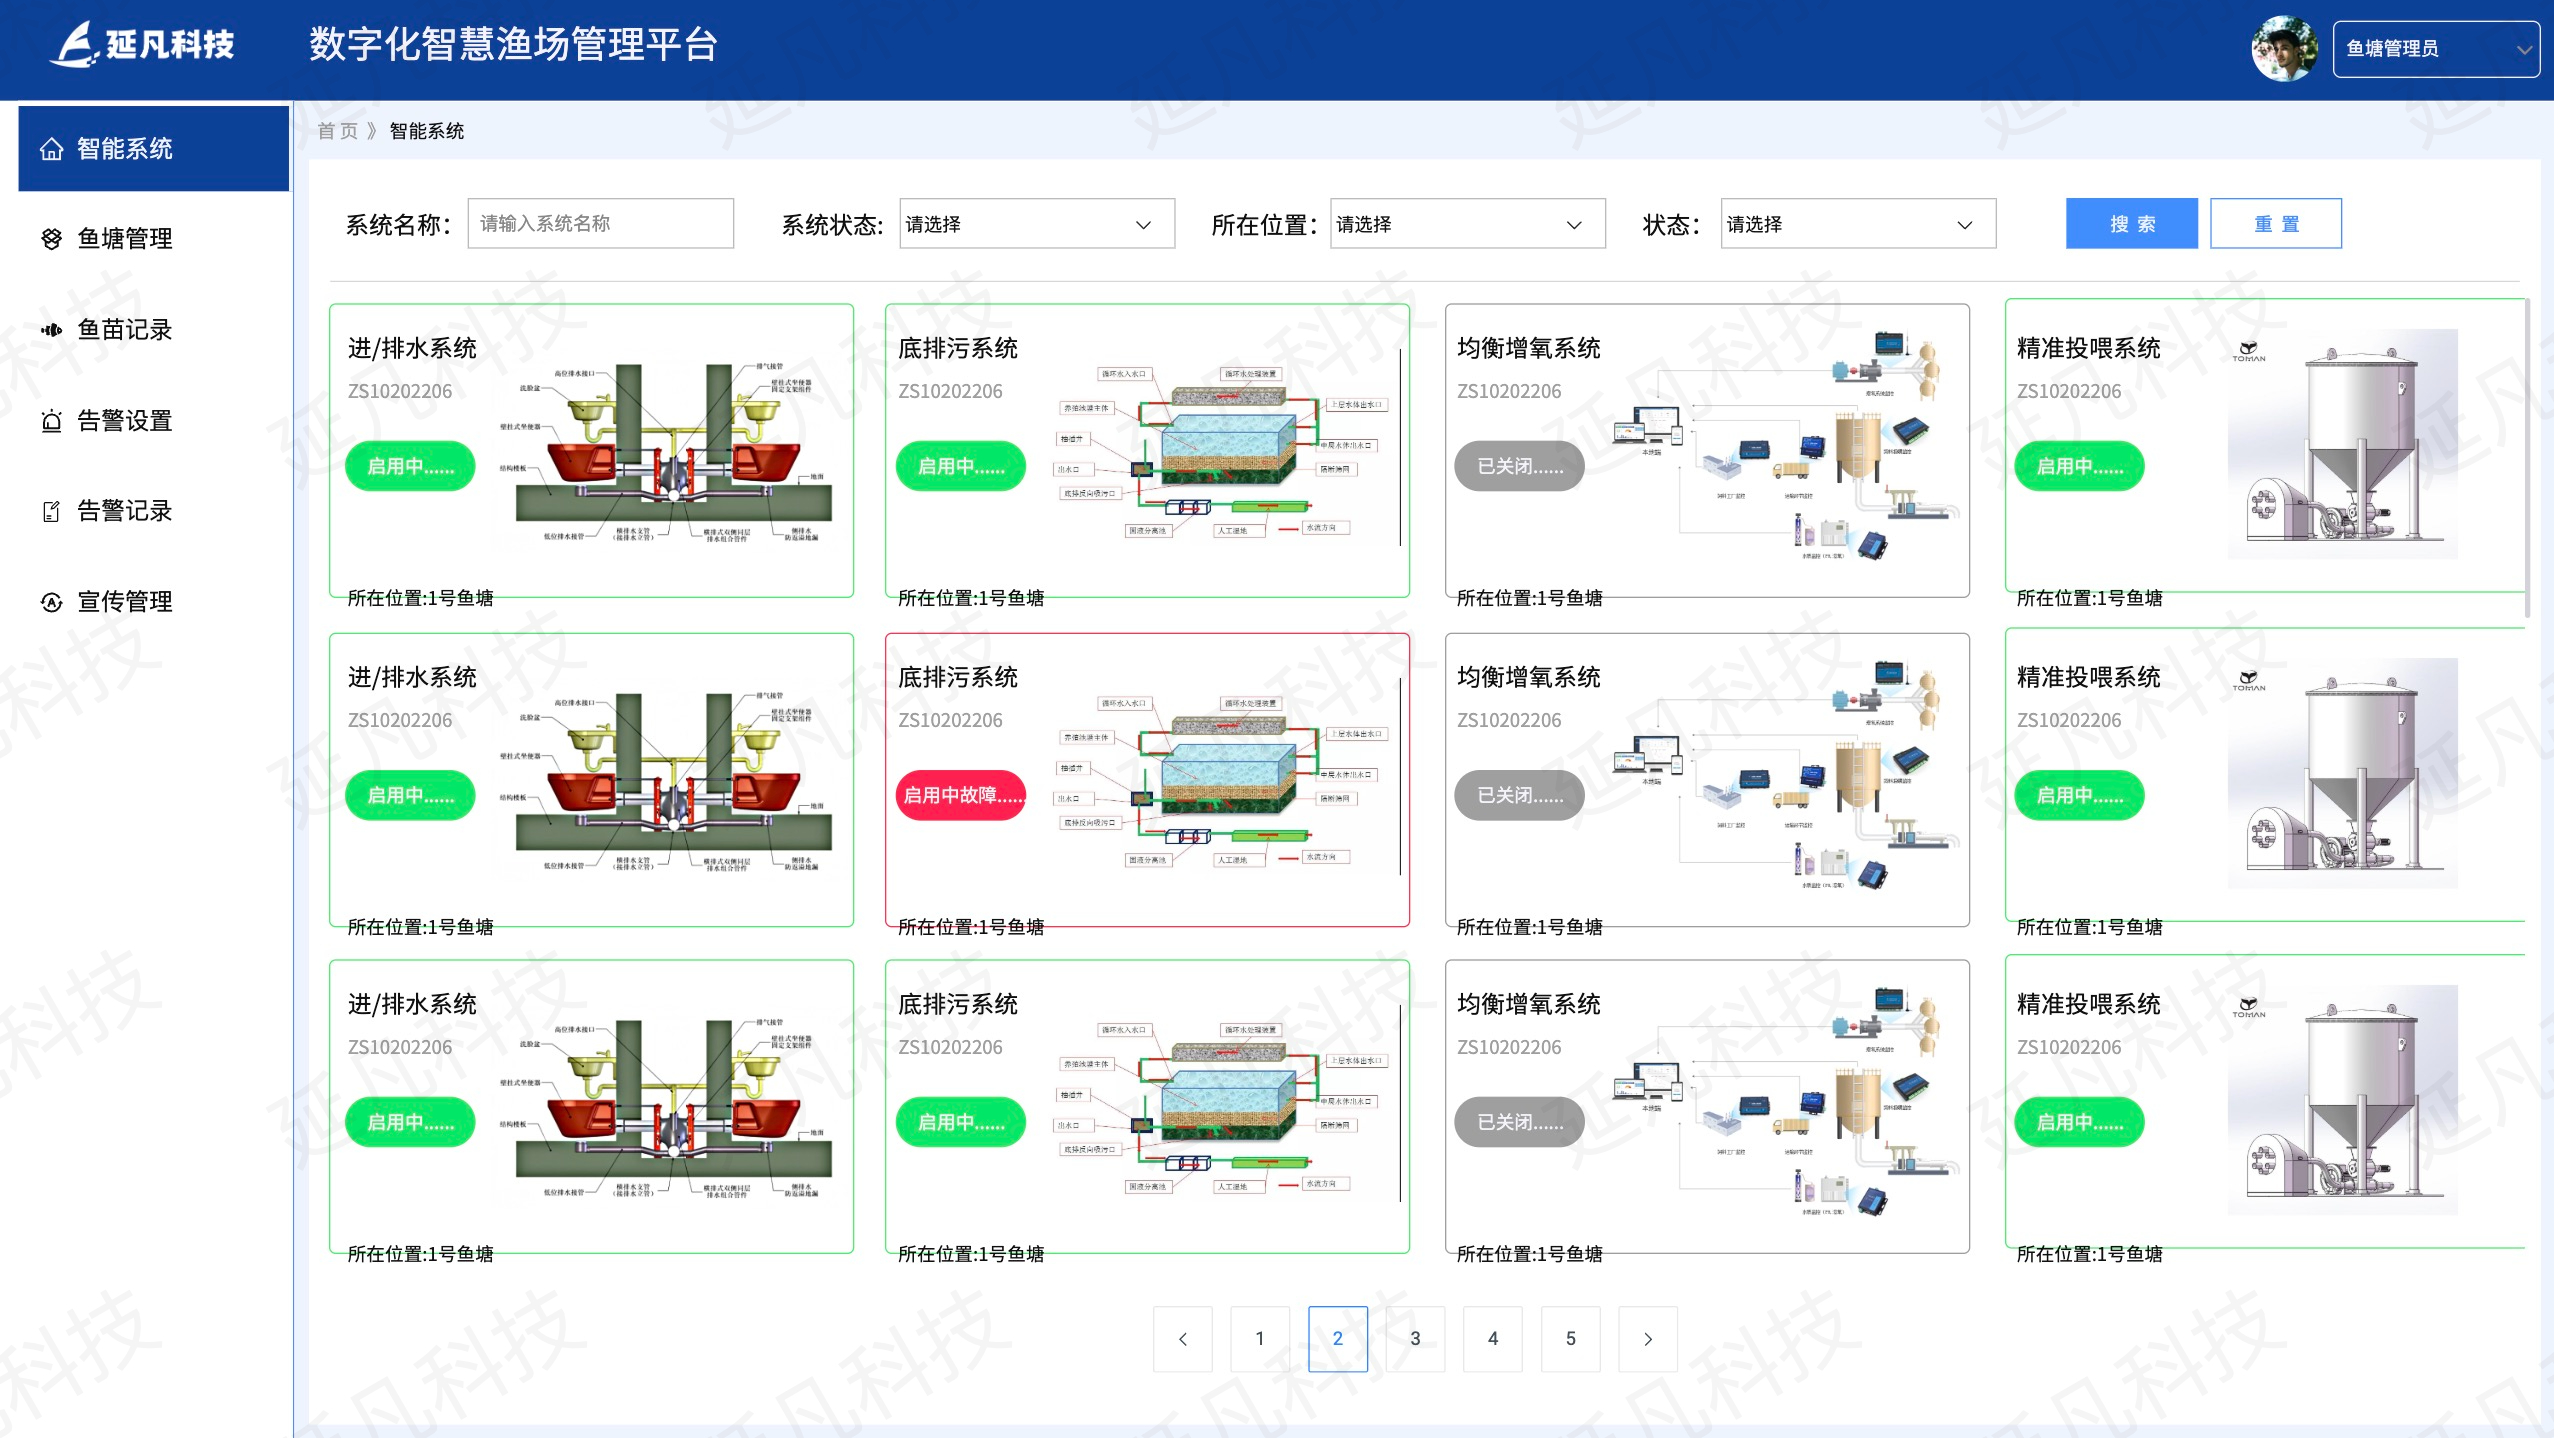Click the third-row 进/排水系统 title
Image resolution: width=2554 pixels, height=1438 pixels.
coord(412,1004)
